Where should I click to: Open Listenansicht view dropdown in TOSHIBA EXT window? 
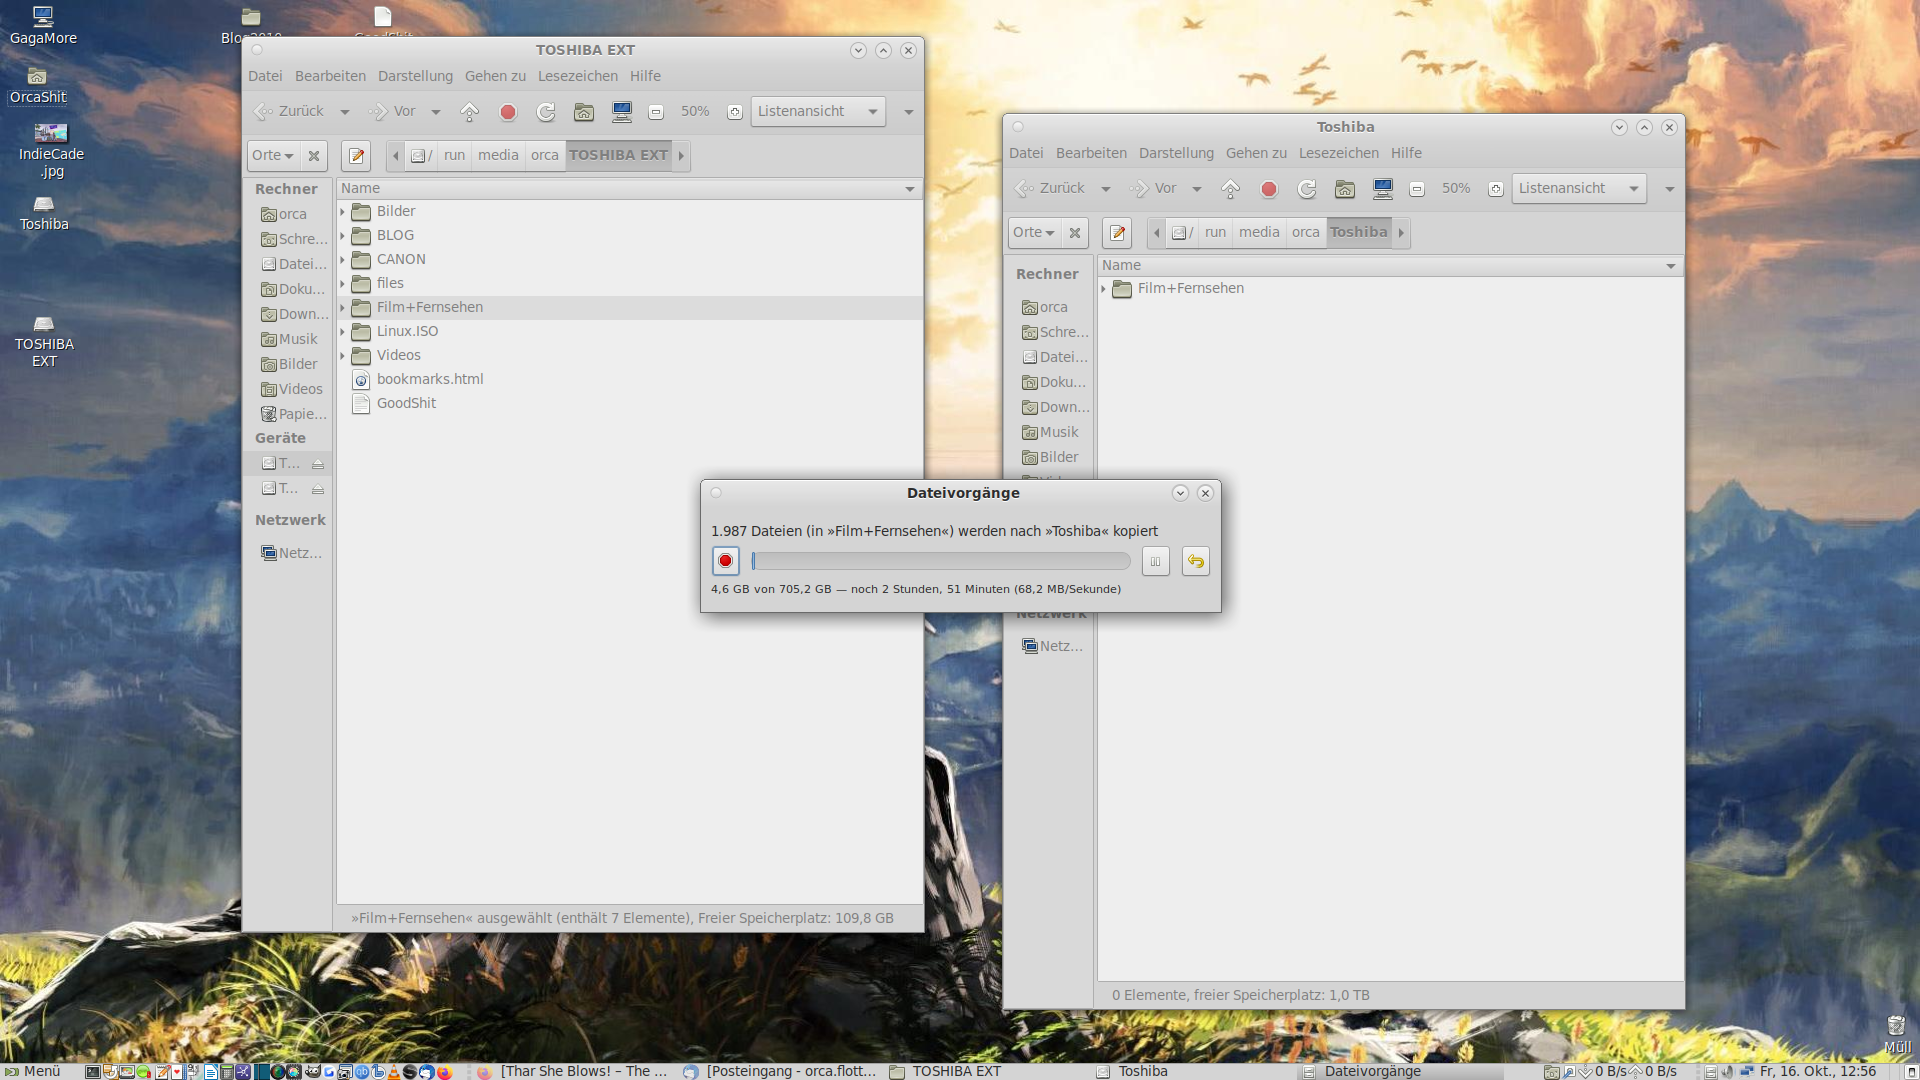[x=818, y=112]
